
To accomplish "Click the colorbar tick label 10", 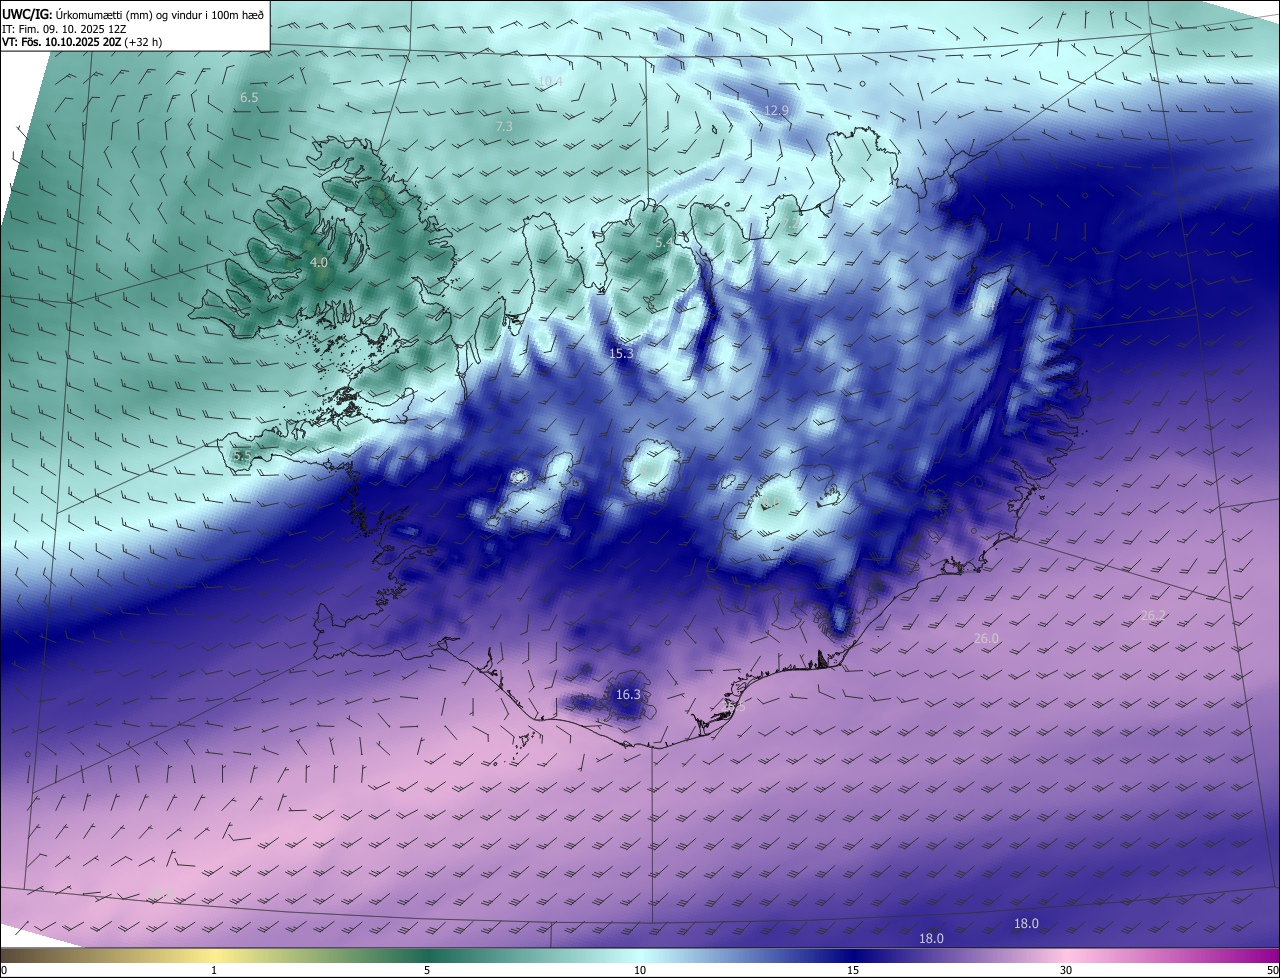I will point(640,970).
